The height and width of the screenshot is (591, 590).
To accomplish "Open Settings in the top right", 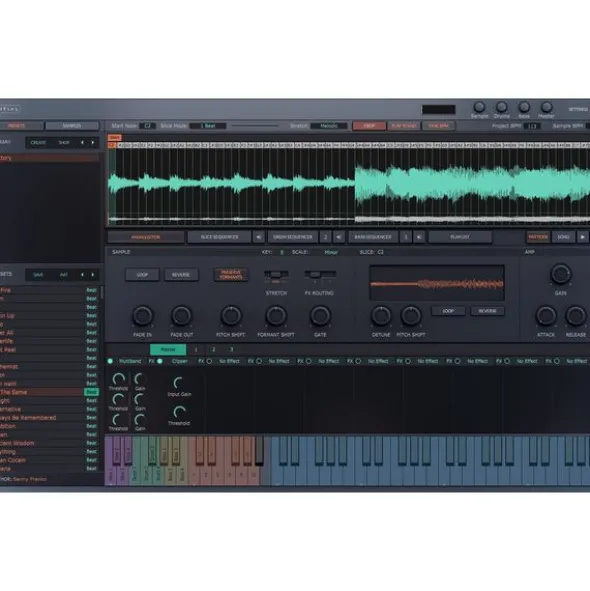I will 578,109.
